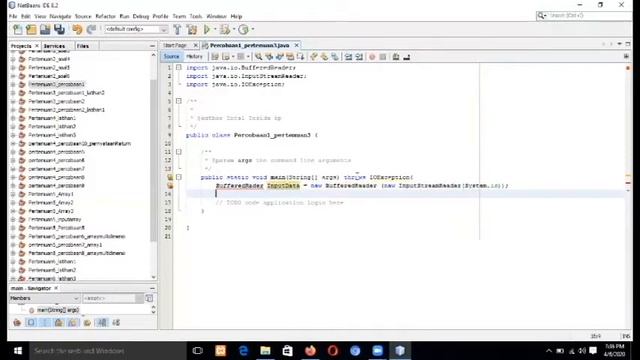This screenshot has height=360, width=640.
Task: Click the Shift Line Right icon
Action: 359,57
